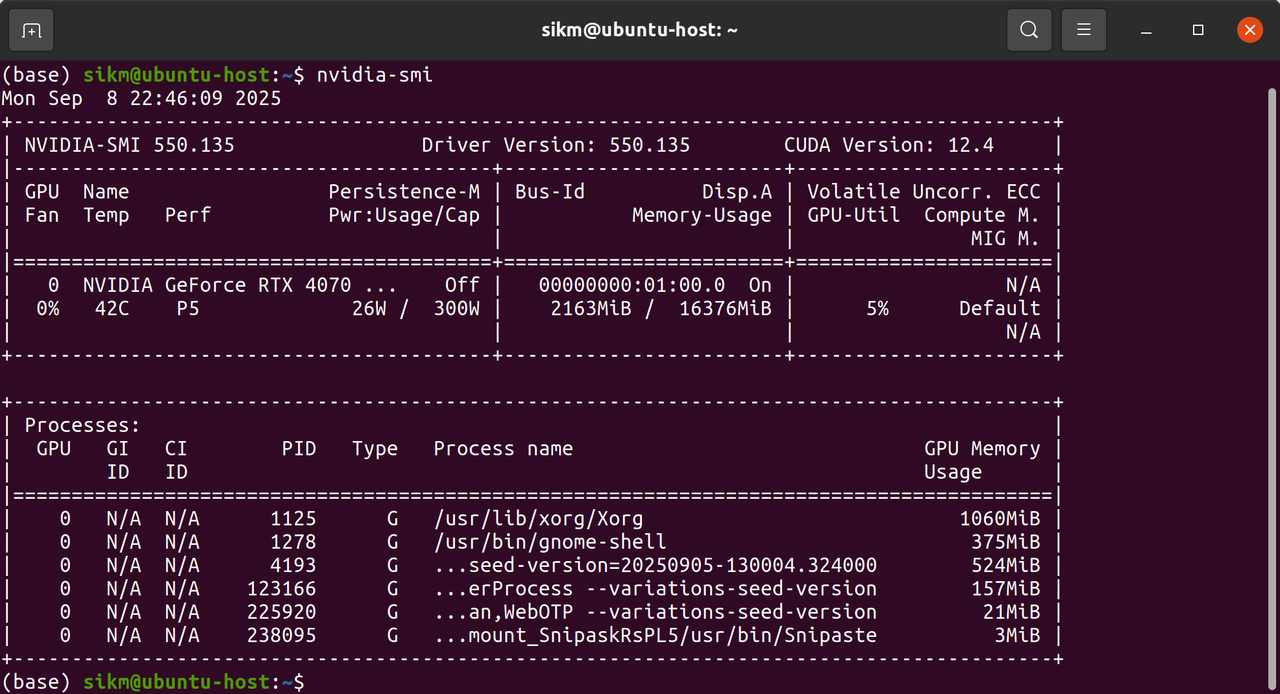Click the seed-version=20250905-130004.324000 process name
This screenshot has height=694, width=1280.
tap(655, 565)
